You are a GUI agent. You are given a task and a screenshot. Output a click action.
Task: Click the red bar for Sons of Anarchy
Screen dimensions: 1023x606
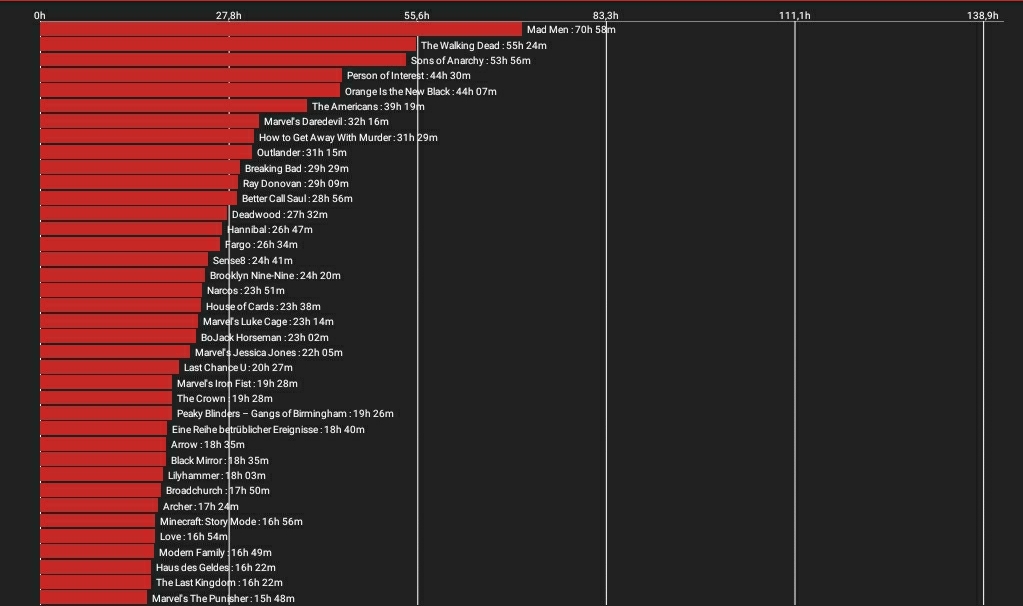[x=223, y=60]
